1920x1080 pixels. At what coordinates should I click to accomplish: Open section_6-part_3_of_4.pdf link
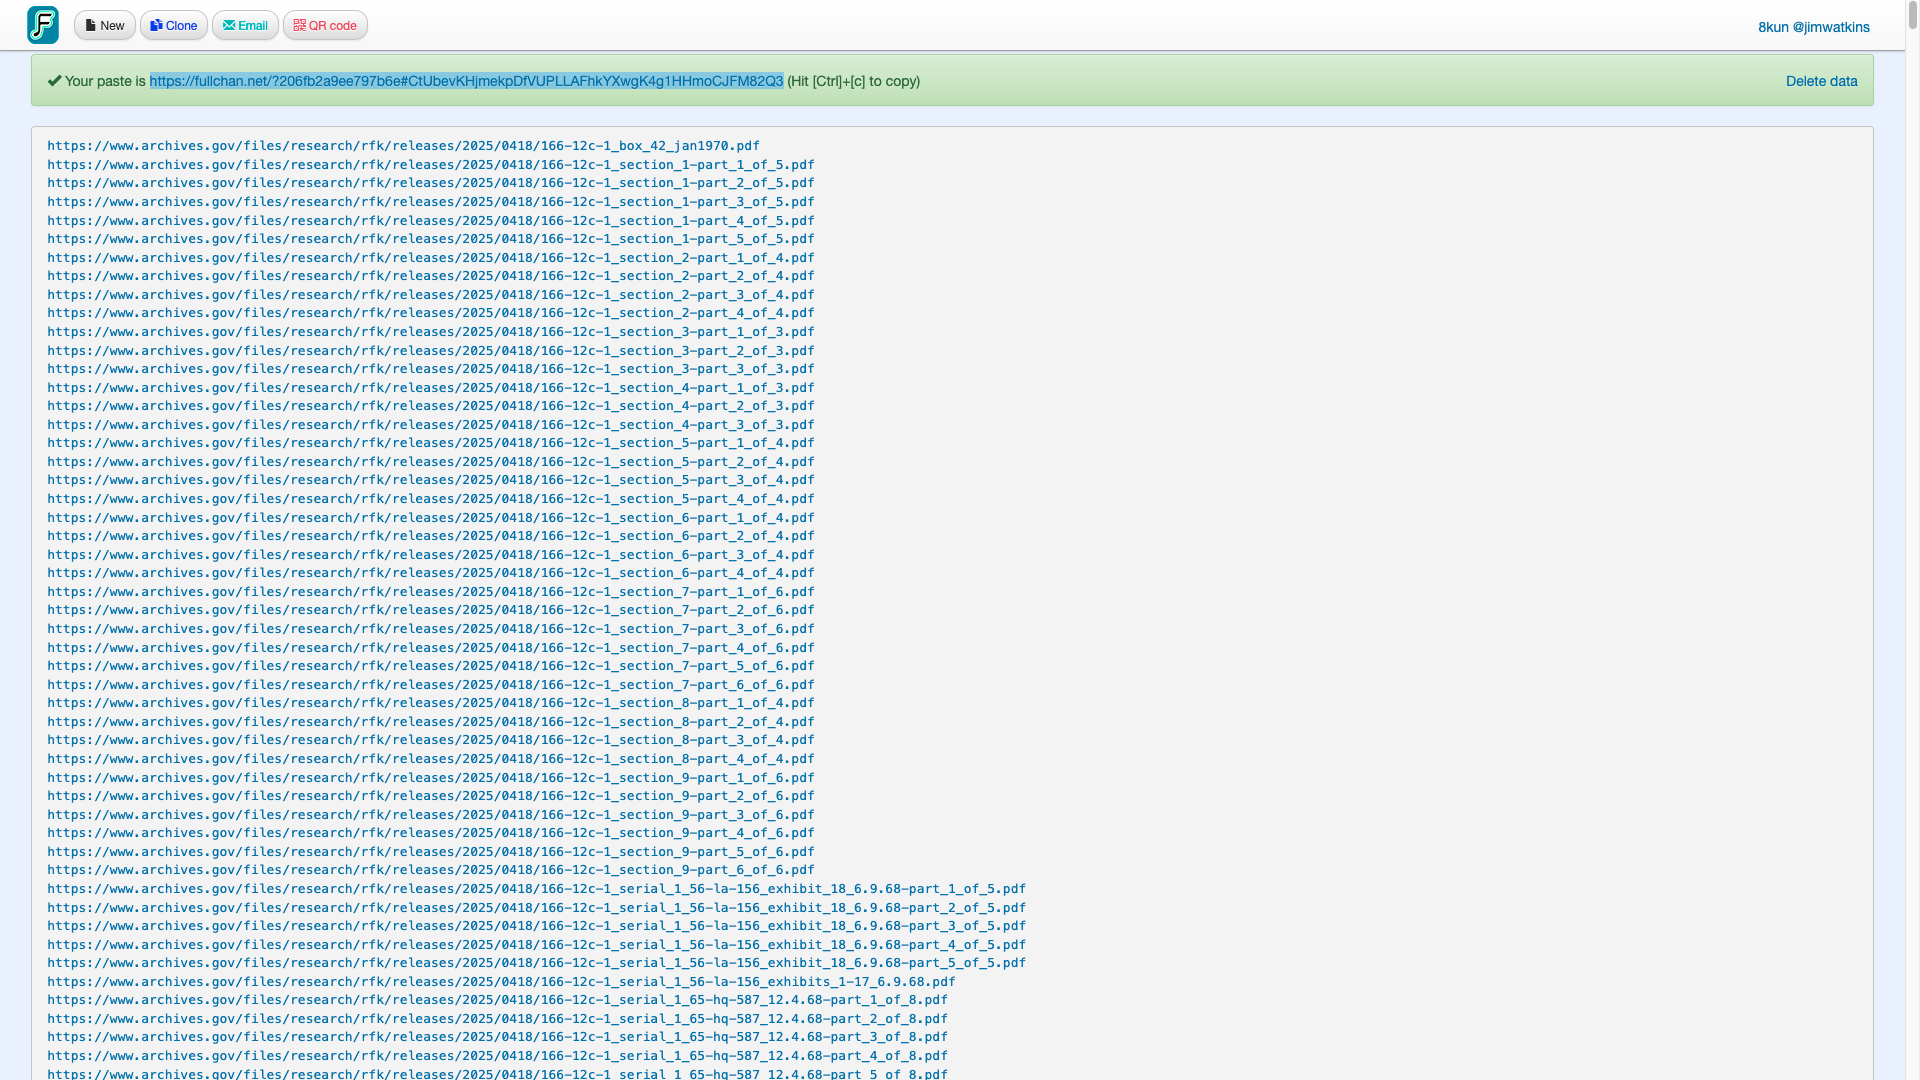431,555
